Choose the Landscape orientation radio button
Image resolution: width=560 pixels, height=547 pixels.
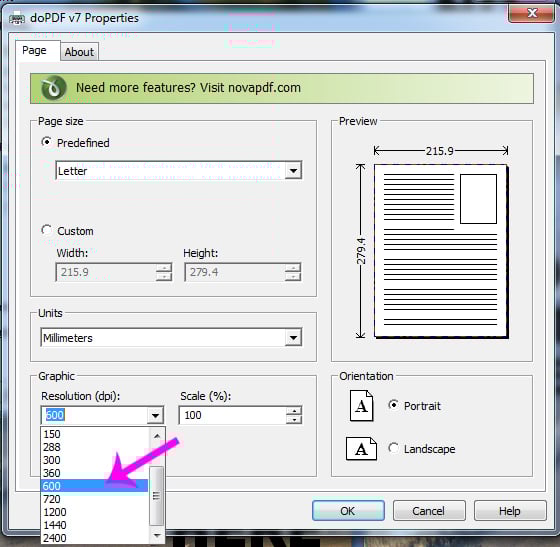(x=393, y=448)
